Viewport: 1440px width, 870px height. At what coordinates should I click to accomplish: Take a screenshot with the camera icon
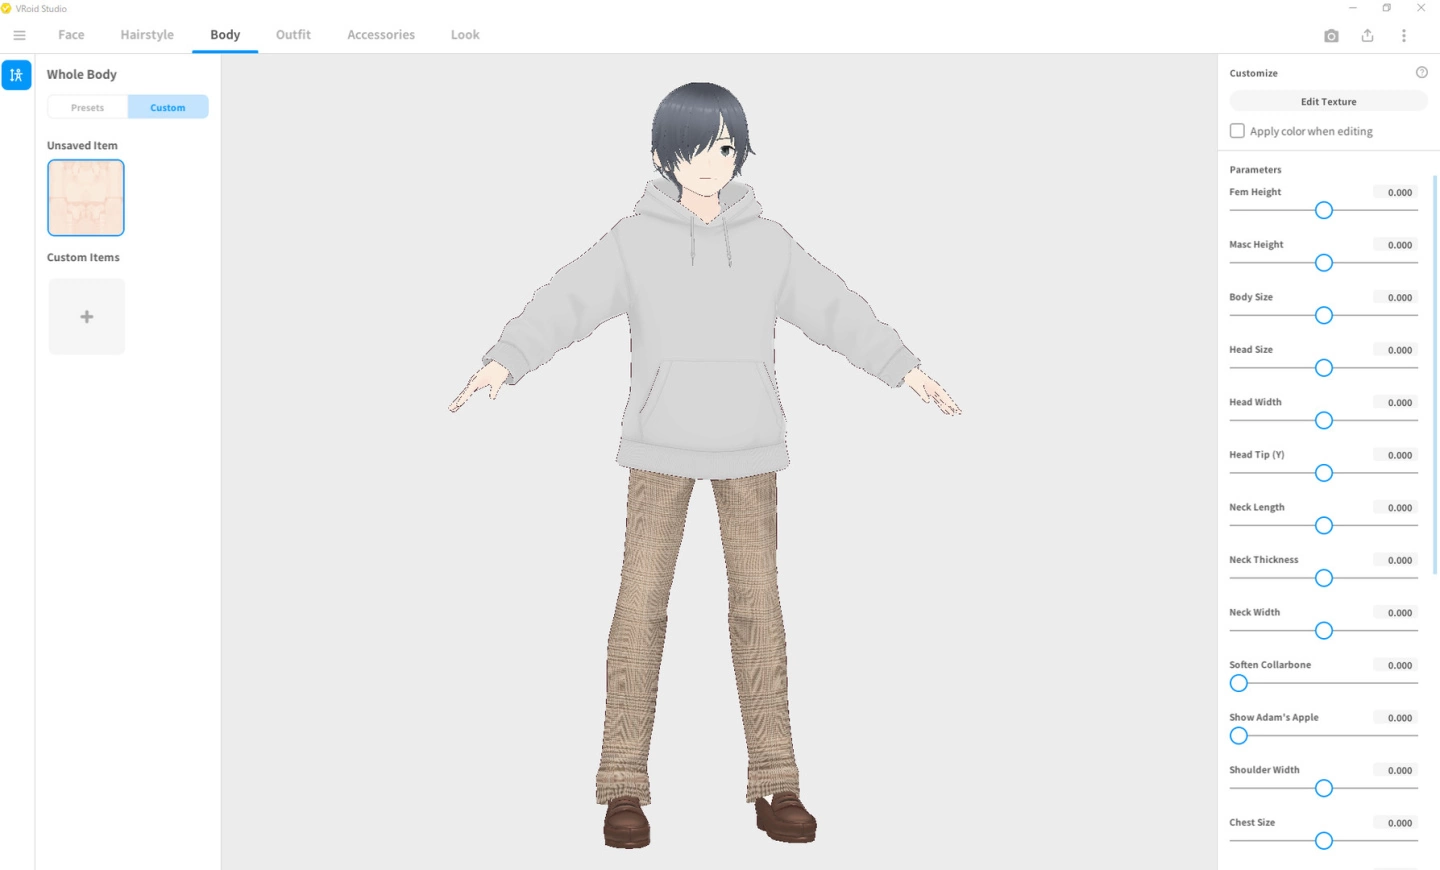[x=1331, y=35]
